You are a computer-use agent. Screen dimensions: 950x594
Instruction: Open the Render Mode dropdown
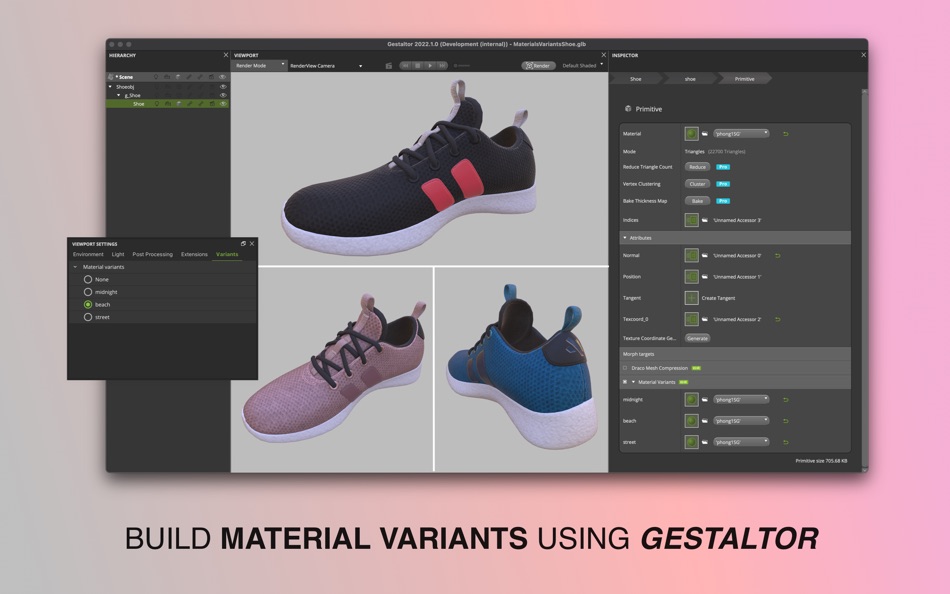coord(259,65)
